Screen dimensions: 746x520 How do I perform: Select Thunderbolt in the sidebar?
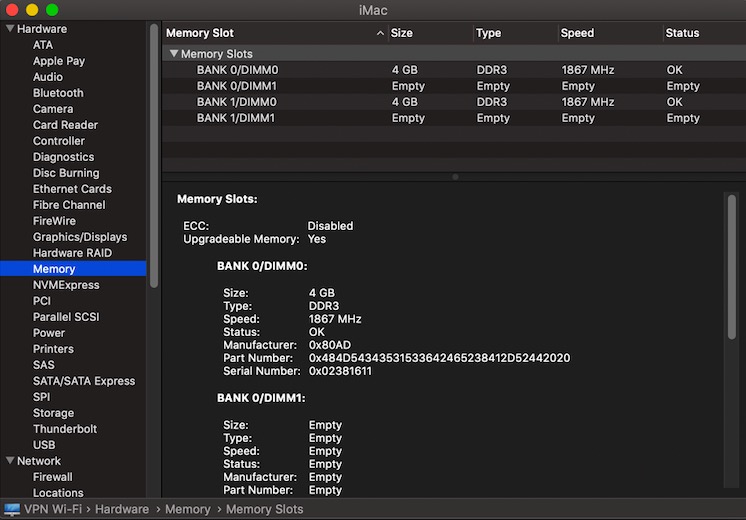tap(65, 429)
